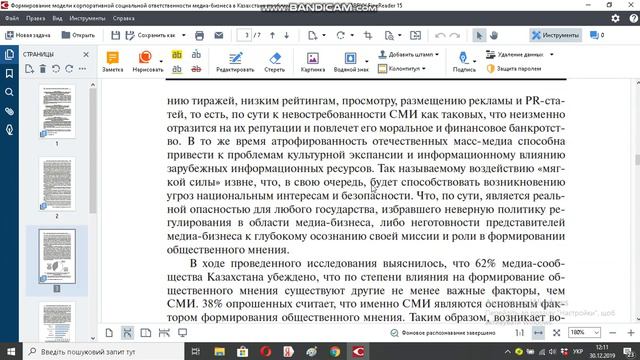Switch to single-page view mode

click(109, 333)
